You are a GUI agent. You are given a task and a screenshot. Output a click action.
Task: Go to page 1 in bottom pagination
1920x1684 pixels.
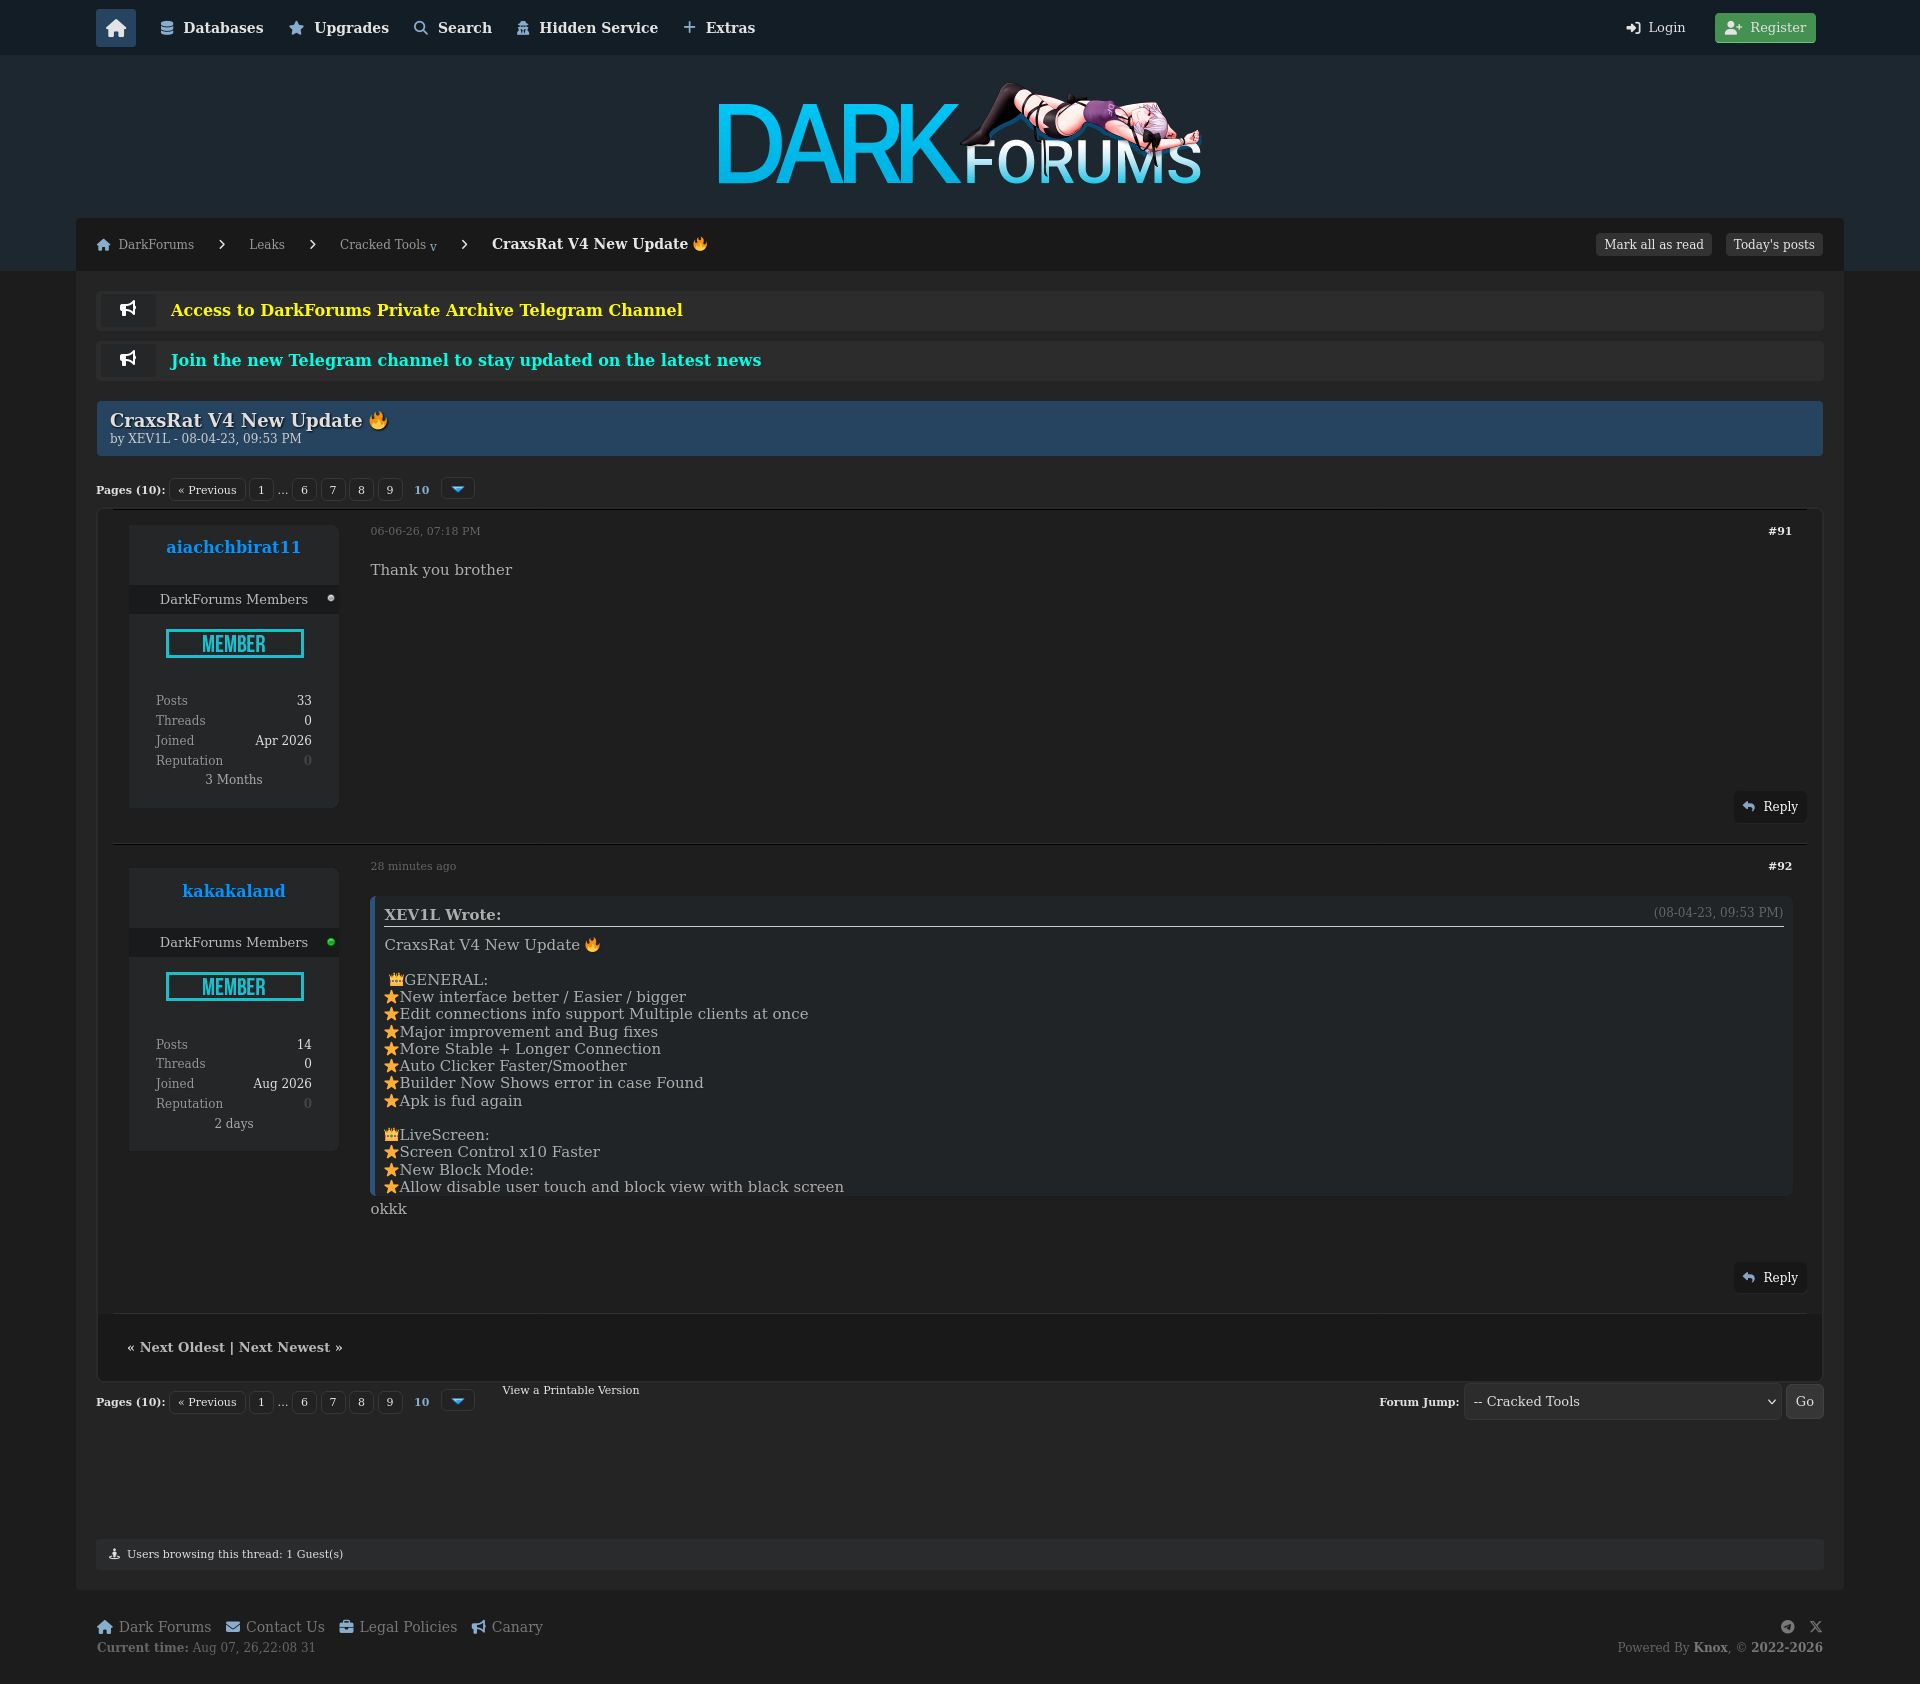[x=261, y=1402]
